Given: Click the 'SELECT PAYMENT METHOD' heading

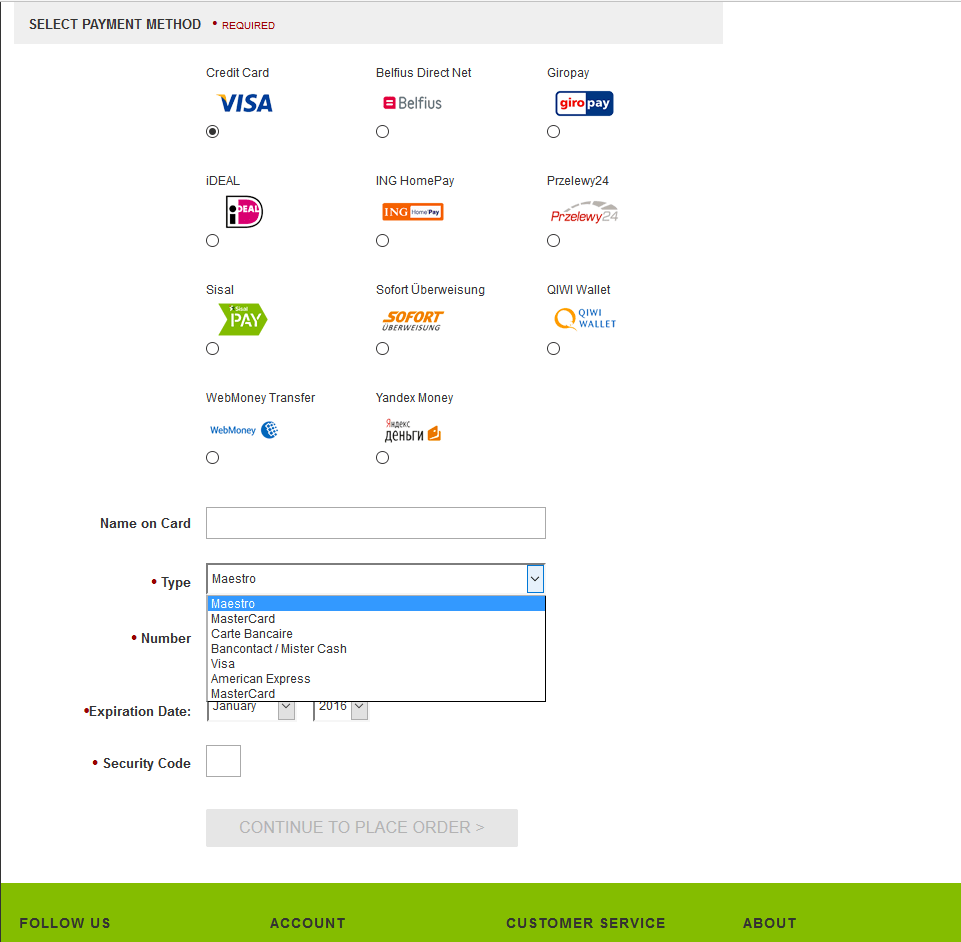Looking at the screenshot, I should pyautogui.click(x=115, y=25).
